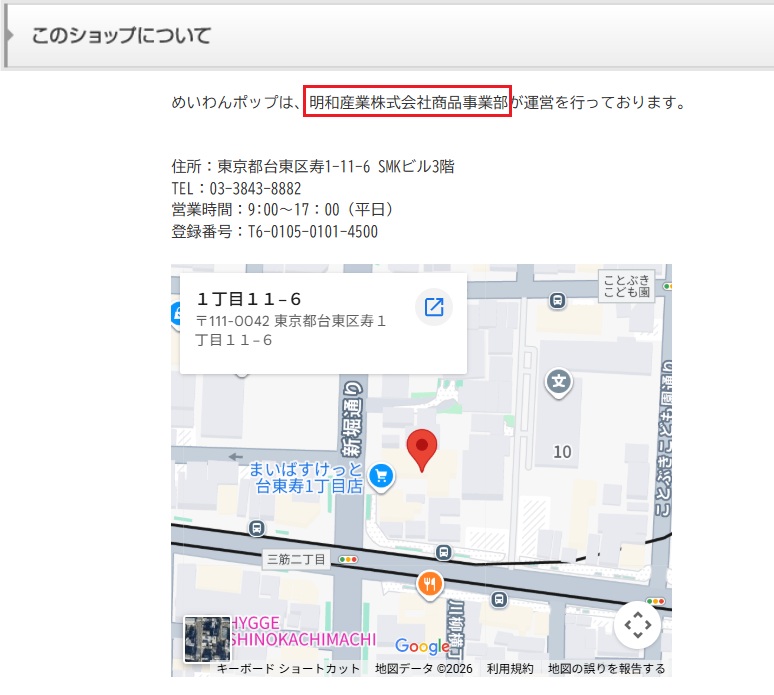Click traffic light icon beside 三筋二丁目

[348, 560]
